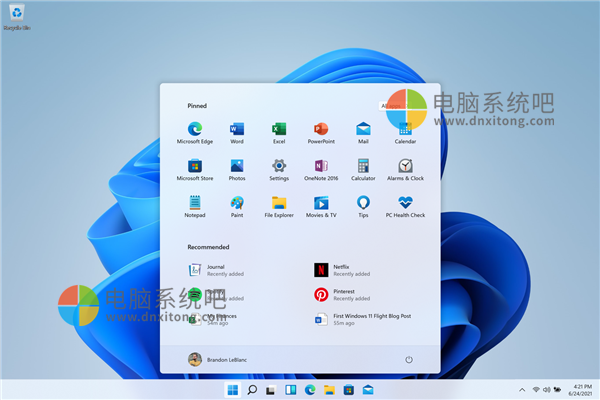This screenshot has height=400, width=600.
Task: Launch Notepad from pinned apps
Action: point(195,206)
